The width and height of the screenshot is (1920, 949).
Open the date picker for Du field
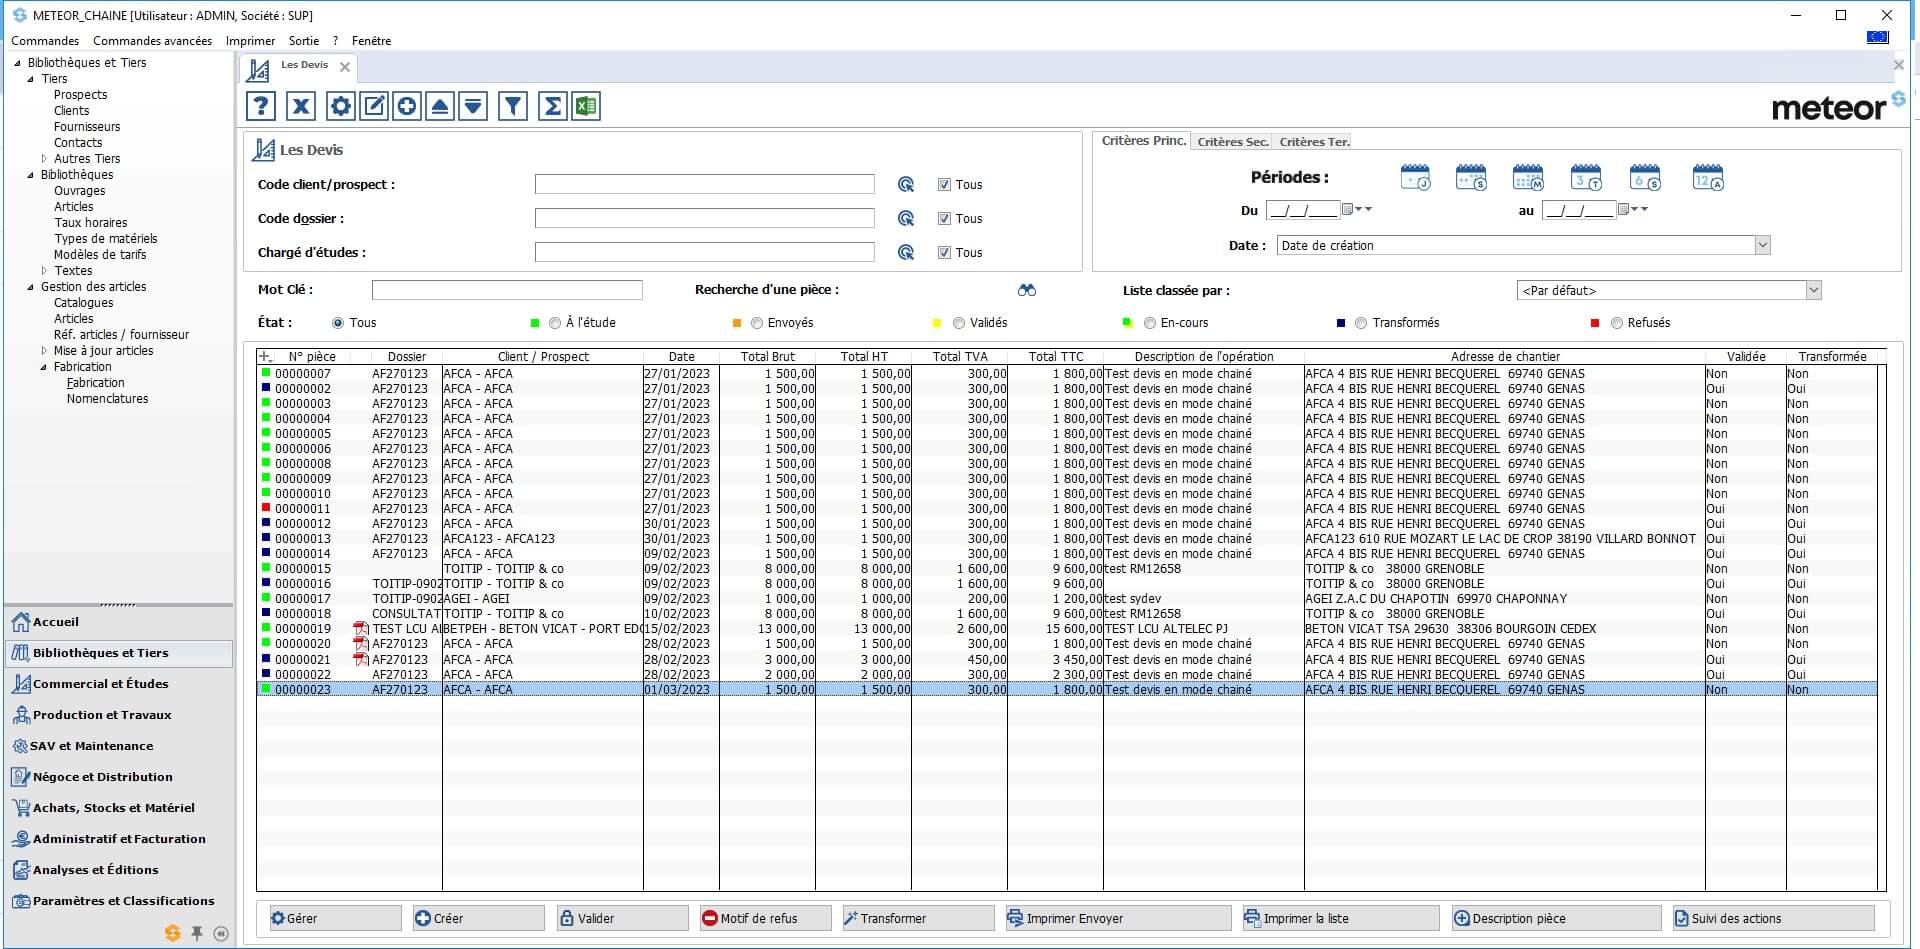pyautogui.click(x=1347, y=210)
